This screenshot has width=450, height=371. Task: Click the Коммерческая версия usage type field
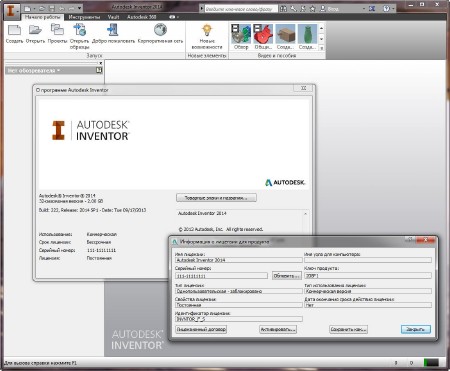tap(368, 291)
